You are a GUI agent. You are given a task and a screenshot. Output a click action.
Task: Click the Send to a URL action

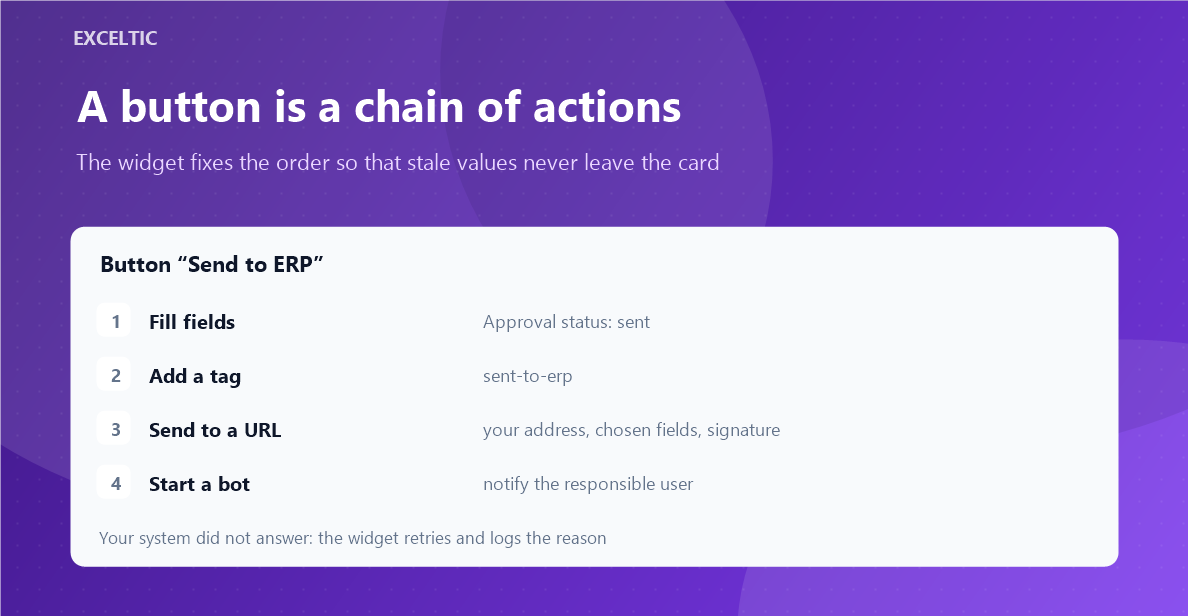215,430
